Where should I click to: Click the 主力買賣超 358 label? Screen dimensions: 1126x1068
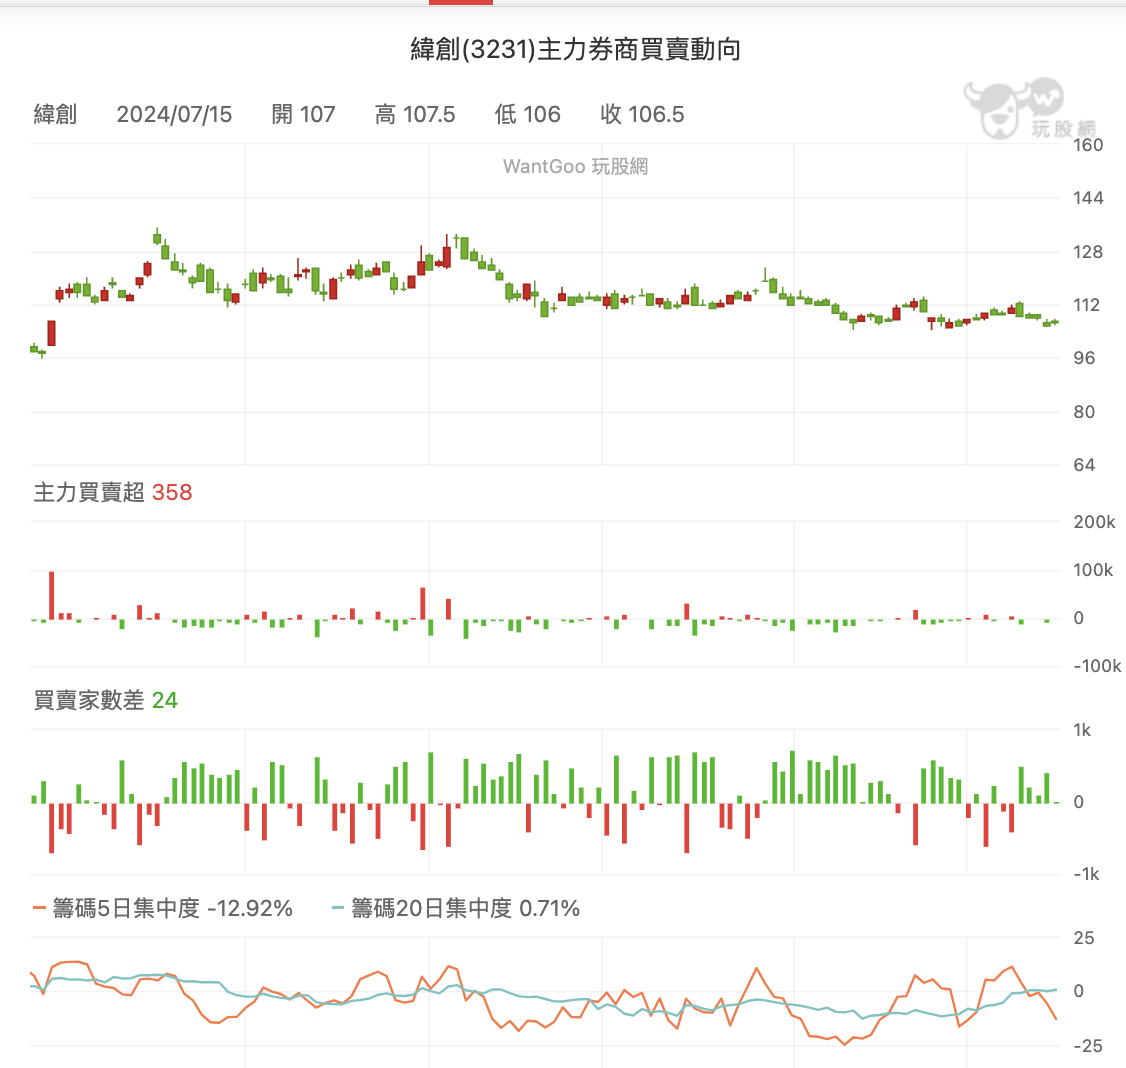point(113,493)
